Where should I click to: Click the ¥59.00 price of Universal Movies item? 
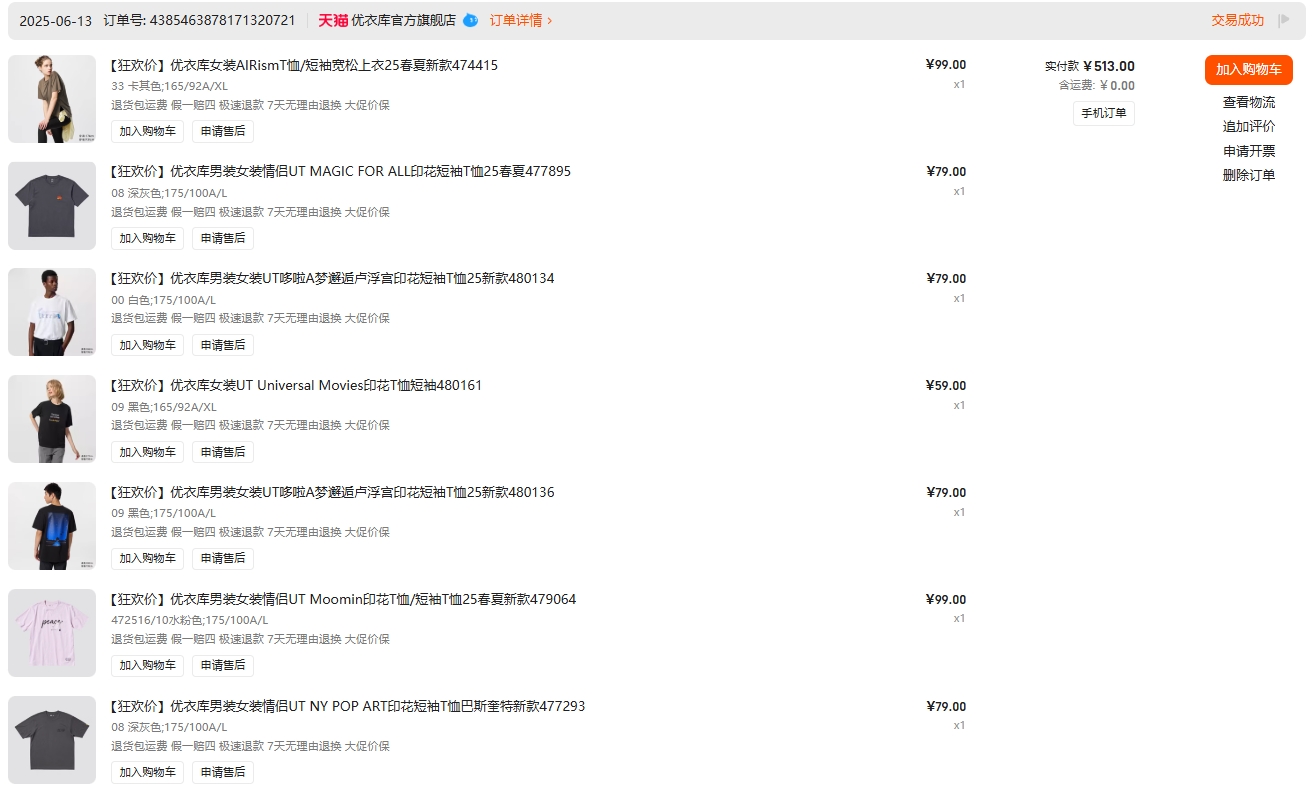(x=946, y=386)
